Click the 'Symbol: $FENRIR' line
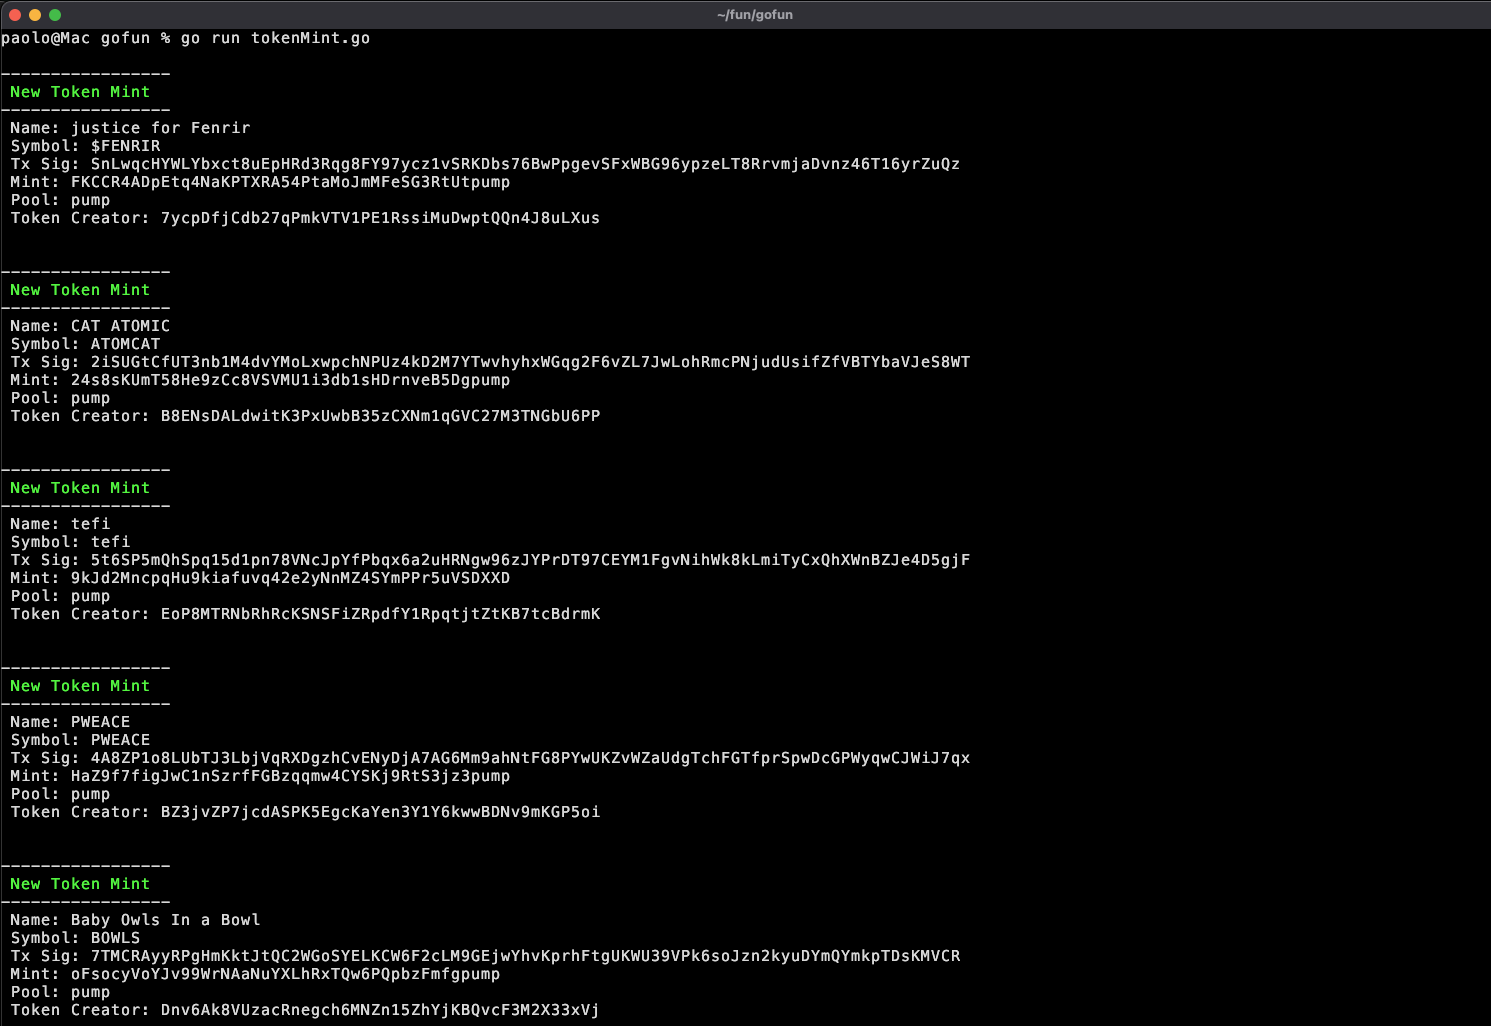This screenshot has width=1491, height=1026. (x=86, y=146)
